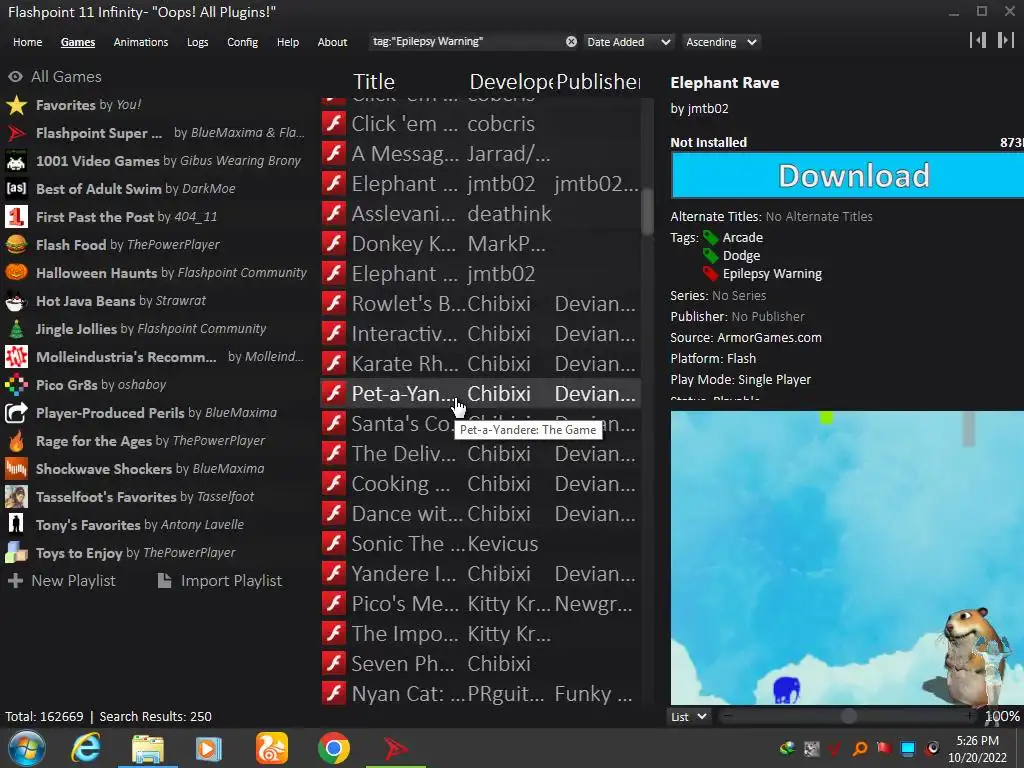
Task: Click the game list vertical scrollbar
Action: point(647,211)
